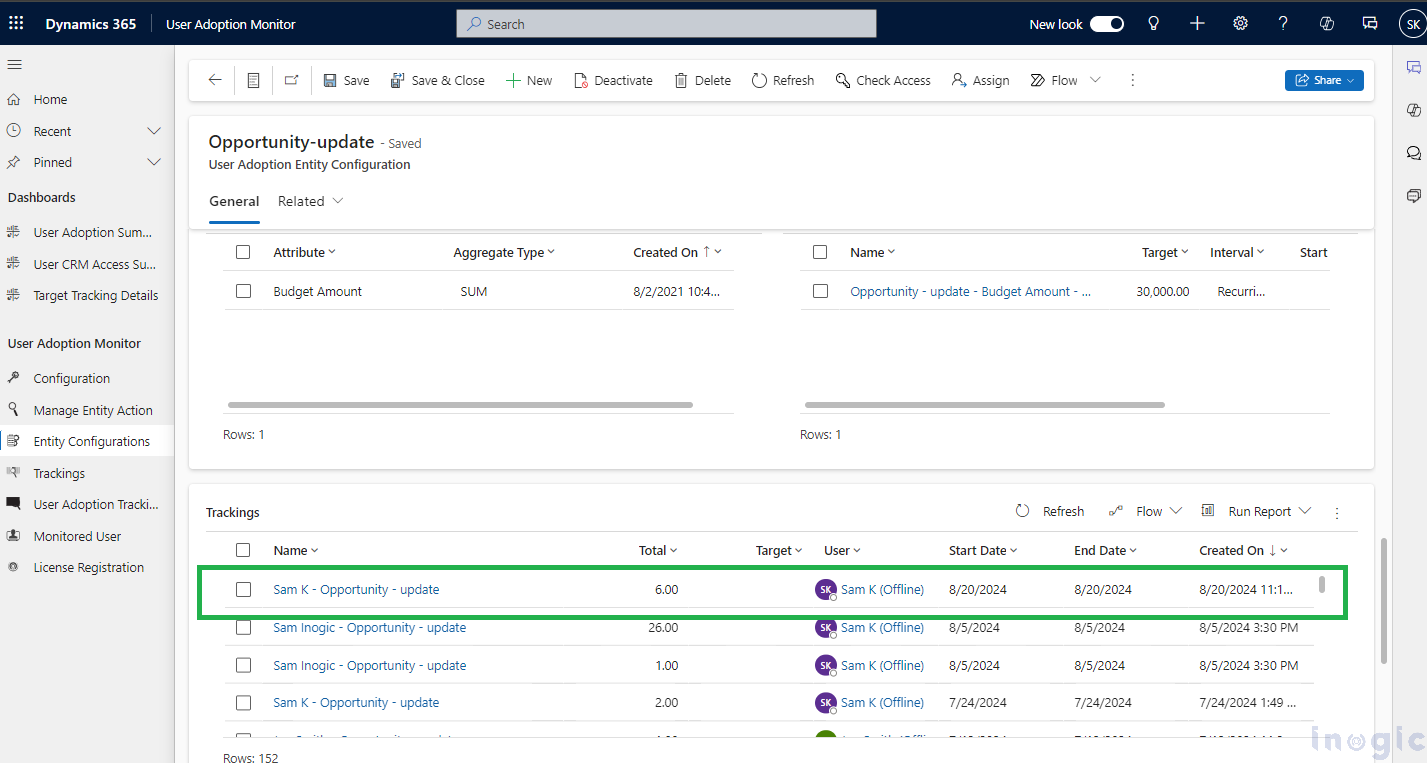
Task: Check the Budget Amount row checkbox
Action: 243,291
